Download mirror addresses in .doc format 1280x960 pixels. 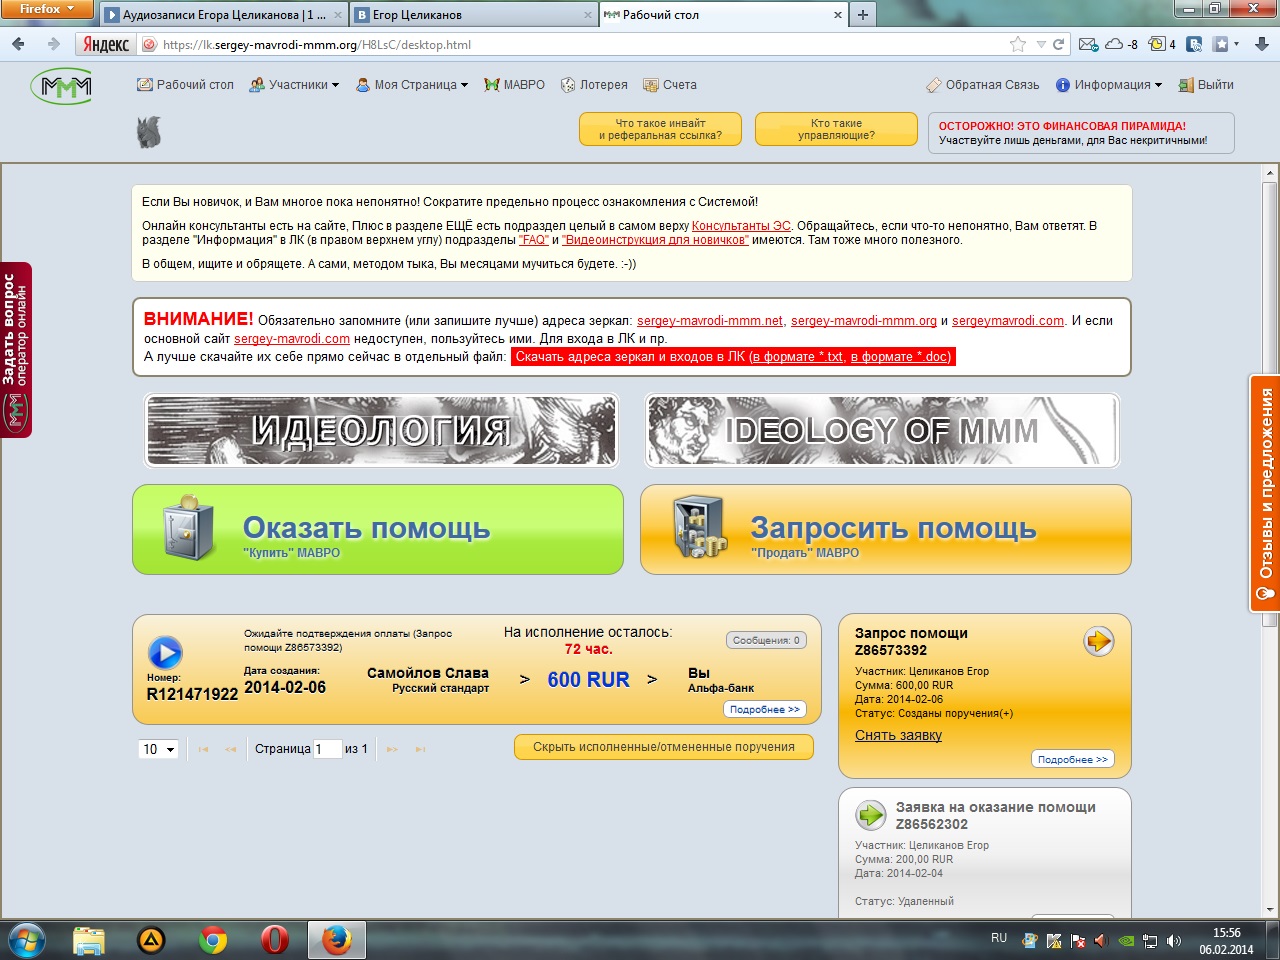coord(900,357)
